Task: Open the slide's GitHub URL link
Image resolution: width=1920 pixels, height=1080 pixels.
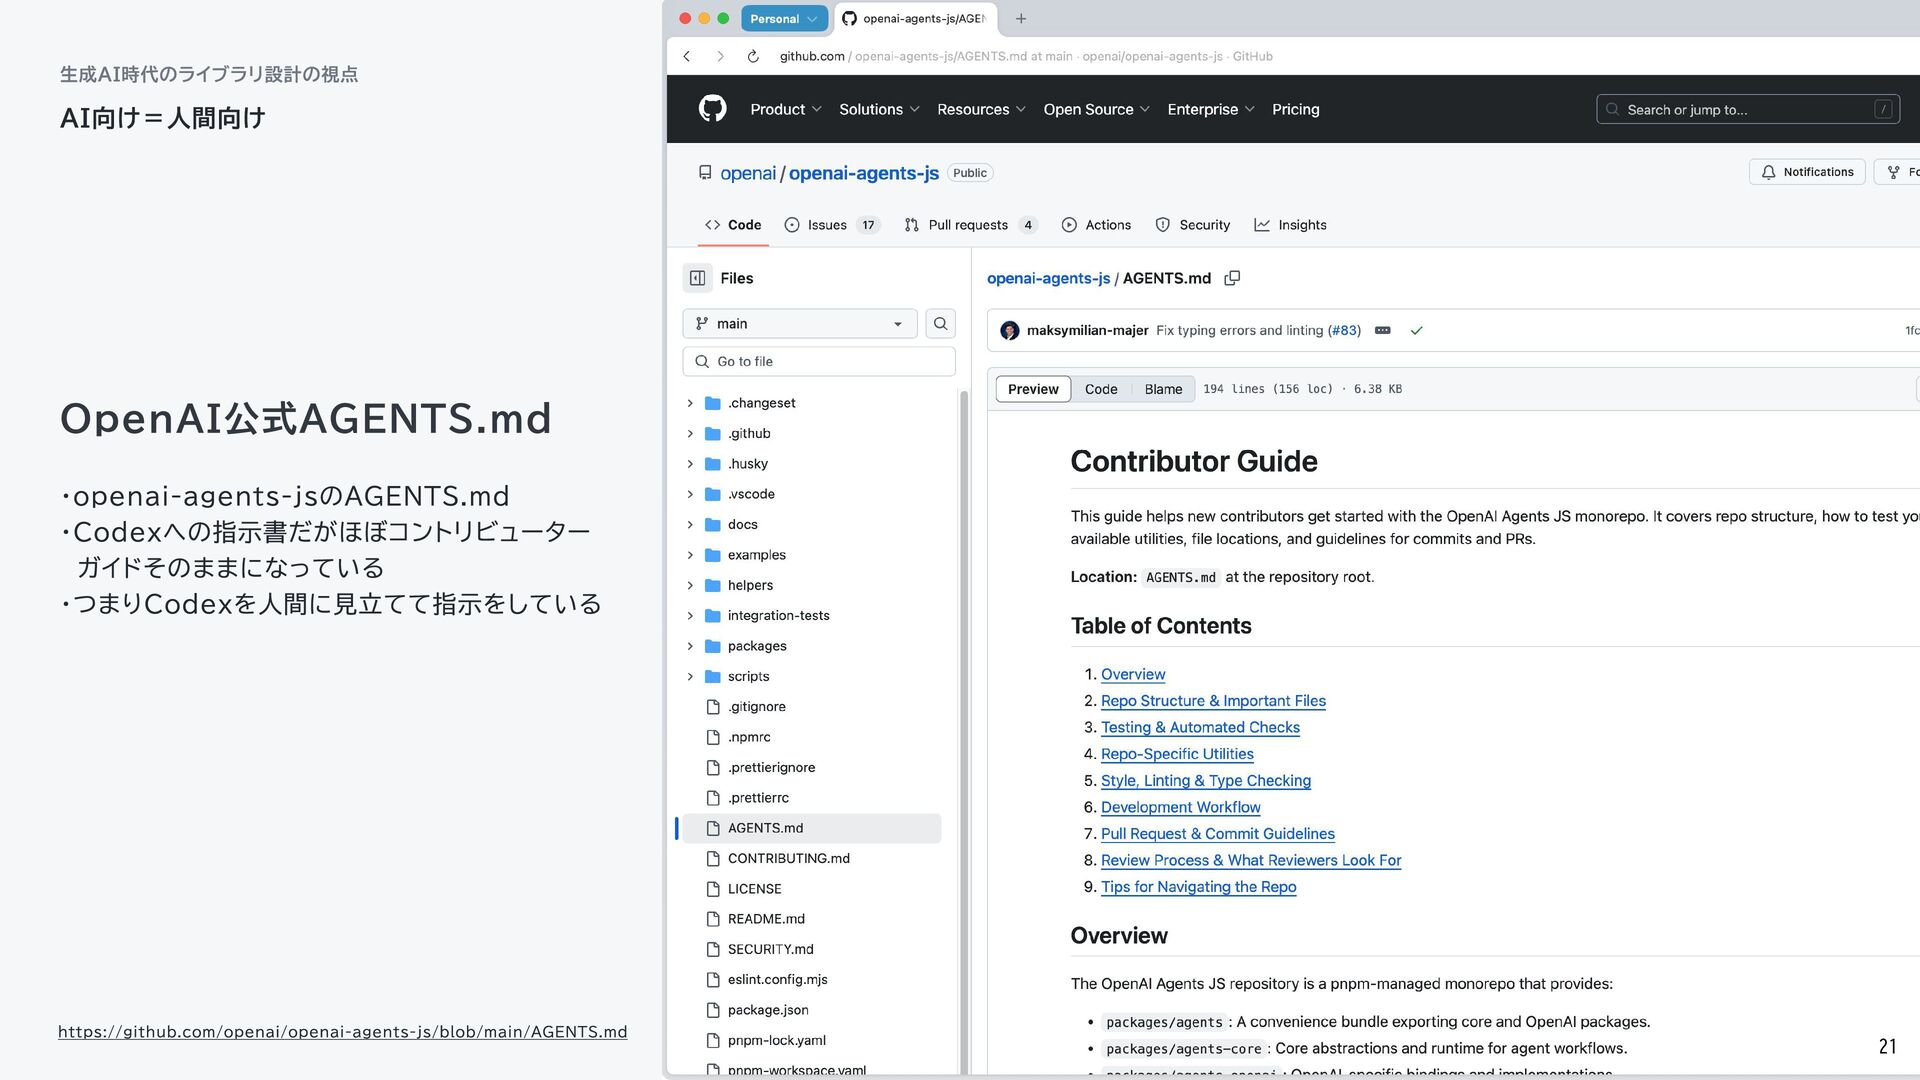Action: click(343, 1032)
